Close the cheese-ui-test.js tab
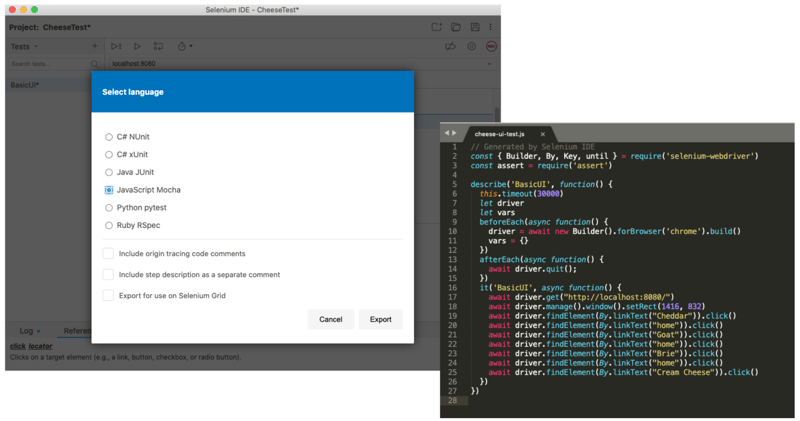800x421 pixels. click(x=543, y=134)
